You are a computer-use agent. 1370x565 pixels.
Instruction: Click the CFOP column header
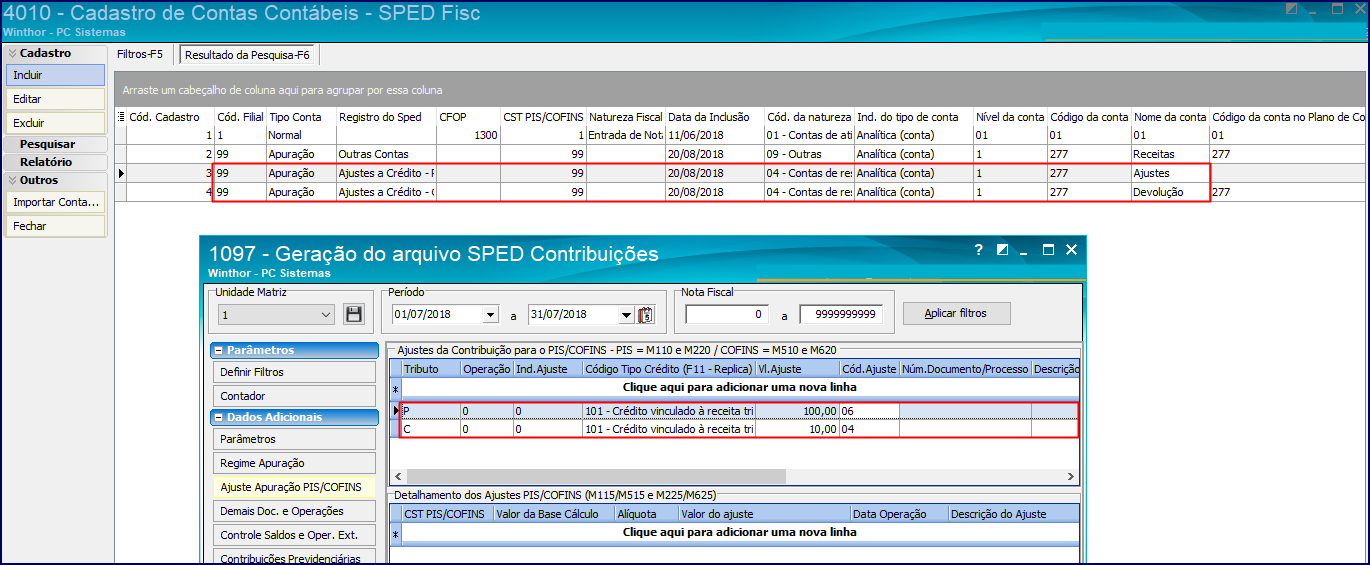tap(468, 117)
